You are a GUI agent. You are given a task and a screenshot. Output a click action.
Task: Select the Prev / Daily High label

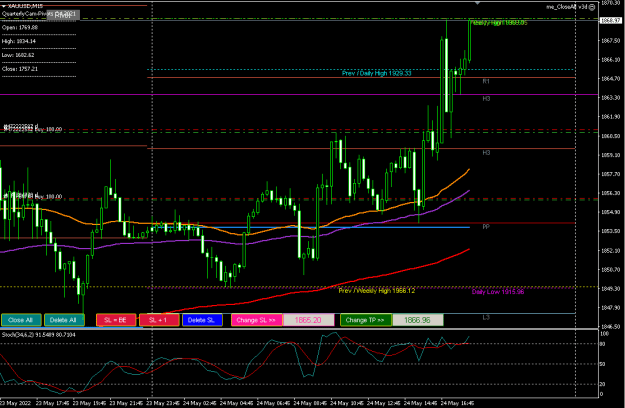(x=376, y=73)
